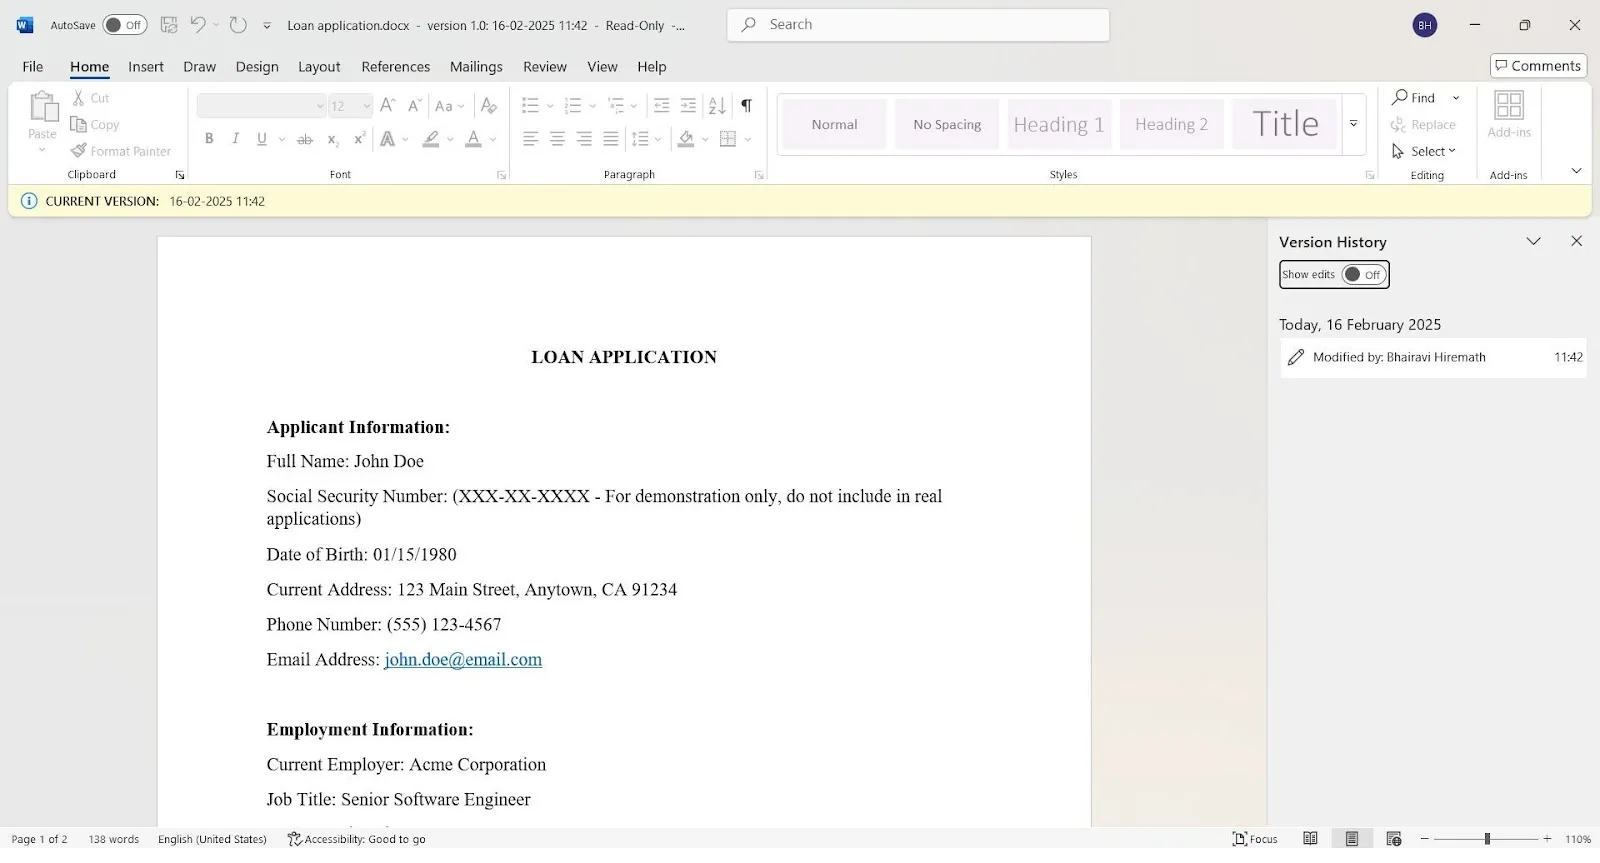Open john.doe@email.com link
The width and height of the screenshot is (1600, 863).
coord(463,659)
